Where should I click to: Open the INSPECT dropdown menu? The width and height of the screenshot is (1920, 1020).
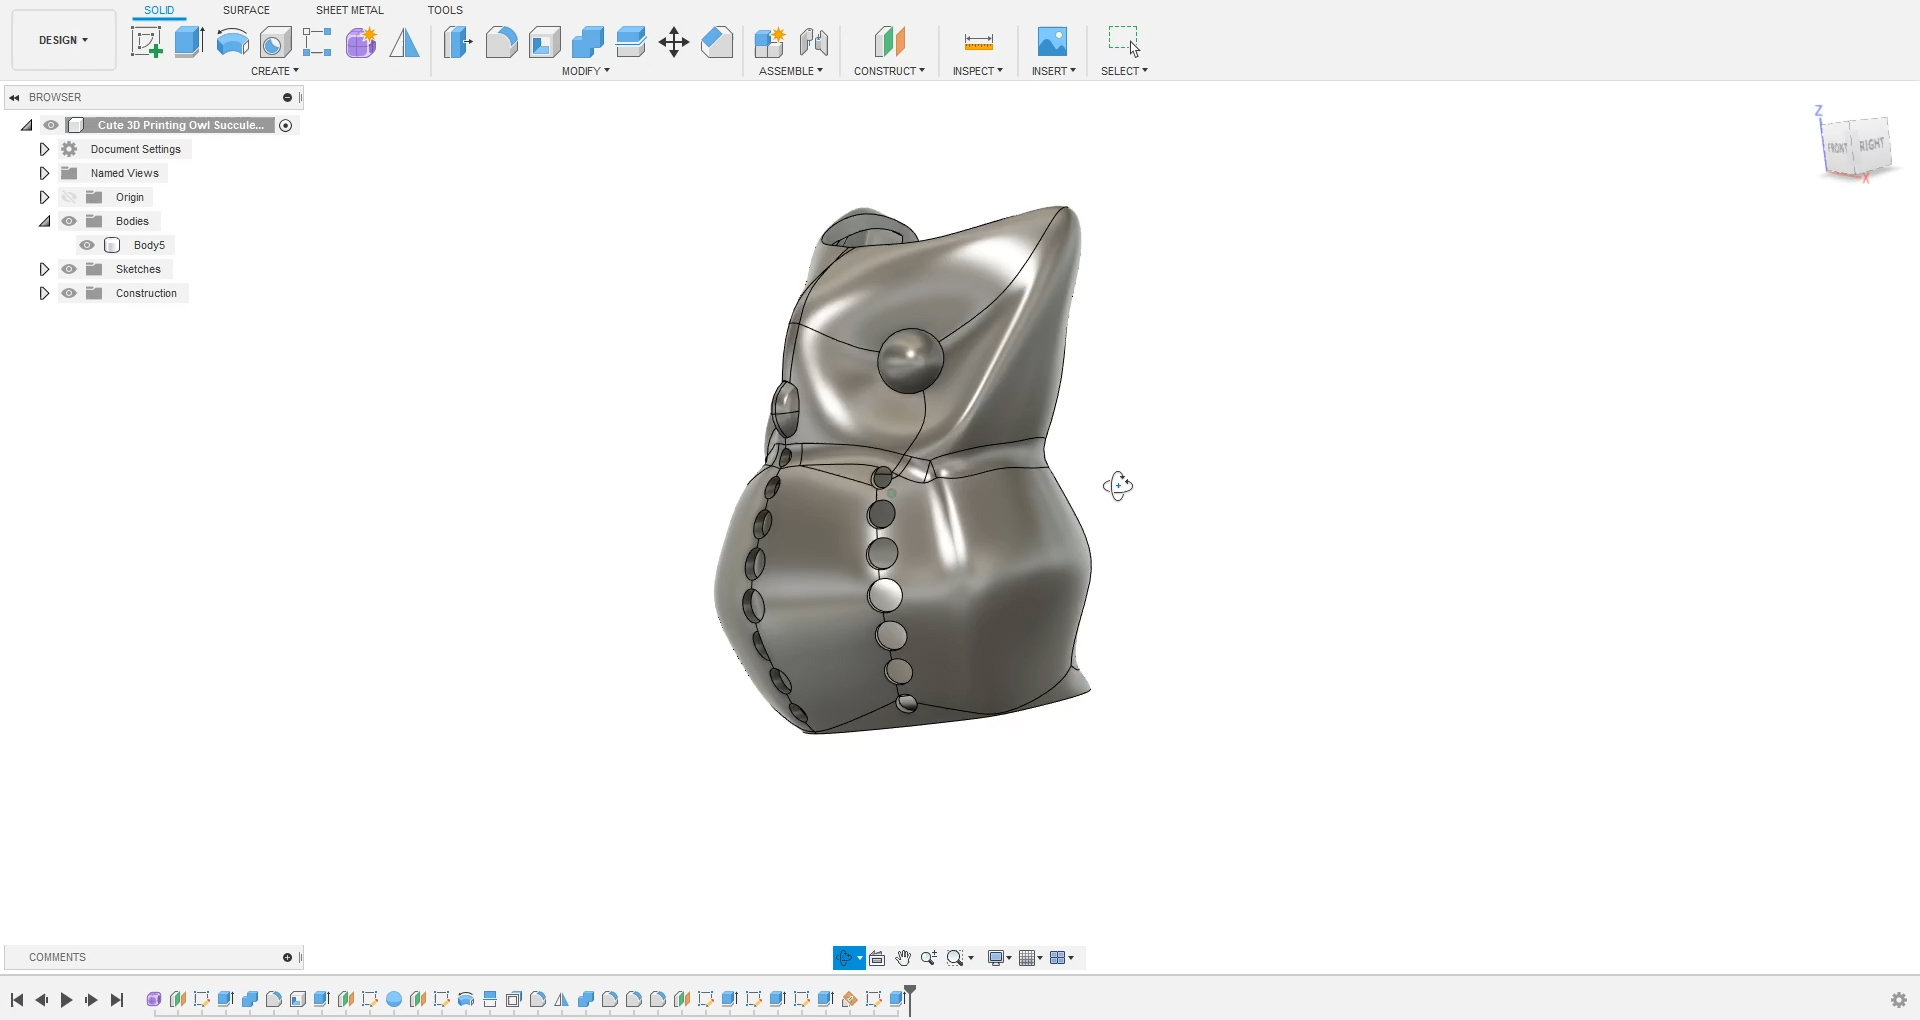point(978,71)
